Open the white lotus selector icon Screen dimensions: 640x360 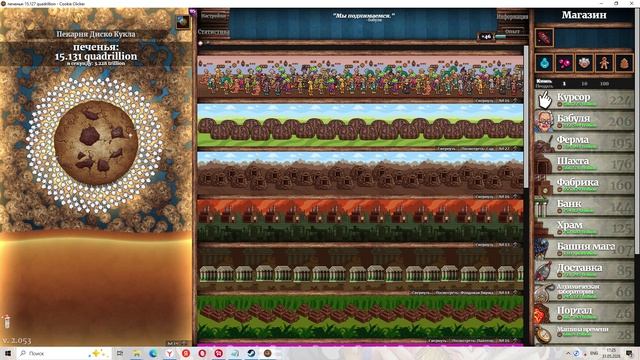pos(584,63)
